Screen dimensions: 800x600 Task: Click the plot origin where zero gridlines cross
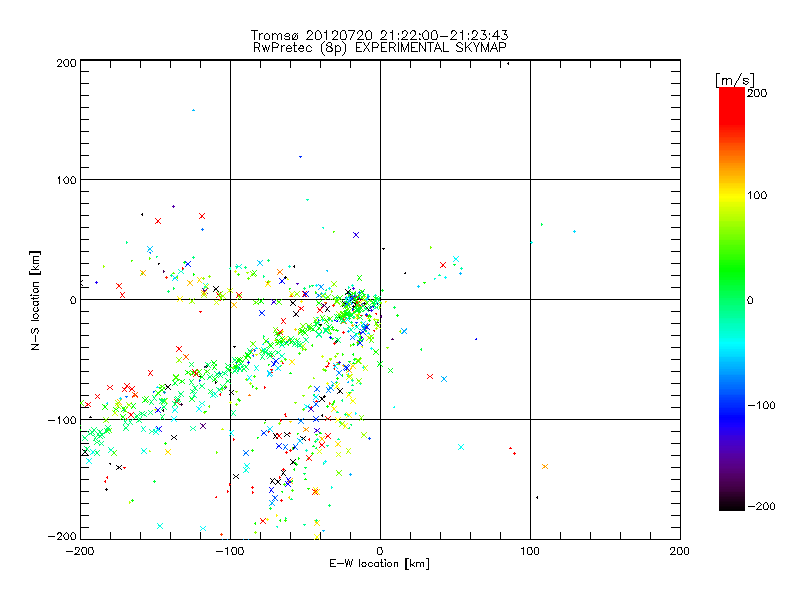click(380, 300)
